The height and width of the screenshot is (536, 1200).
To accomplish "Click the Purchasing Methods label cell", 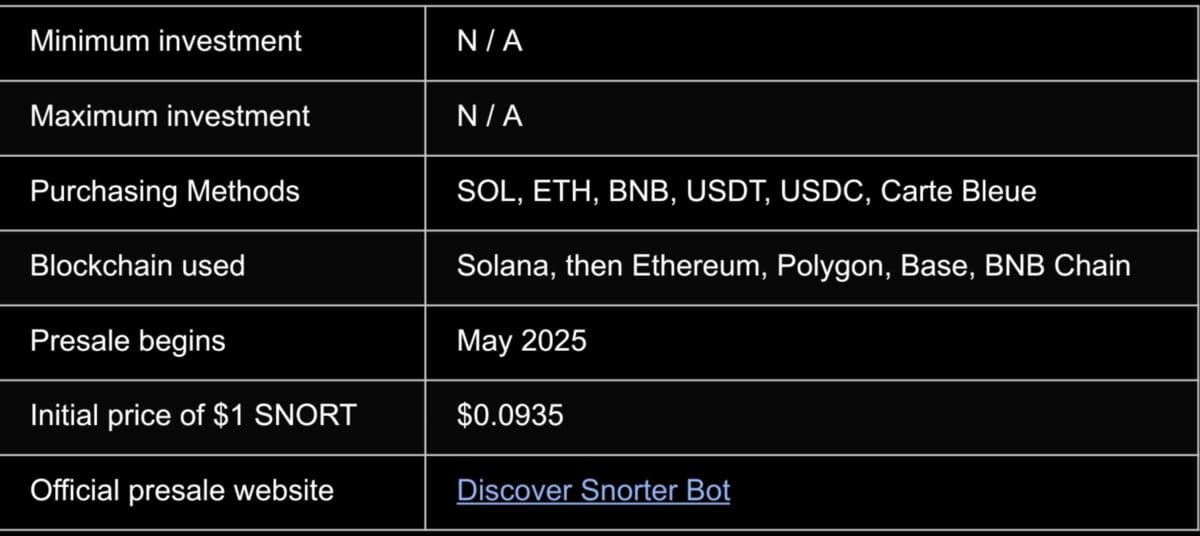I will coord(165,191).
